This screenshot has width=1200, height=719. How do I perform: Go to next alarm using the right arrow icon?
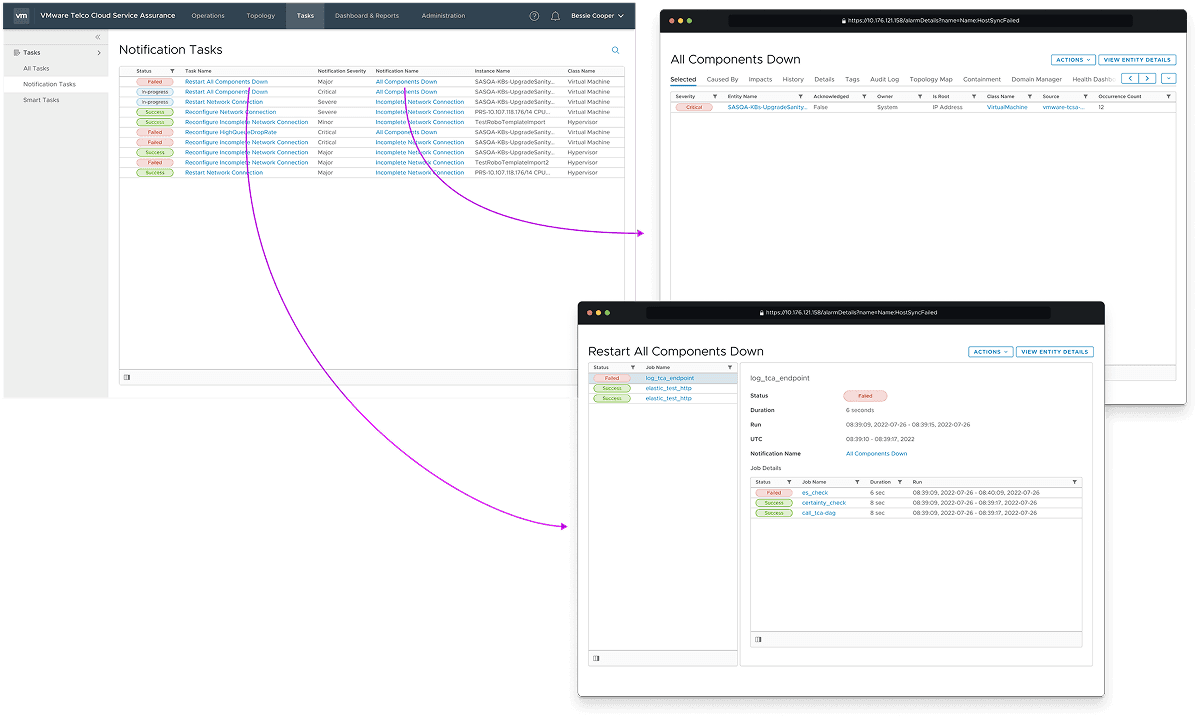coord(1148,77)
